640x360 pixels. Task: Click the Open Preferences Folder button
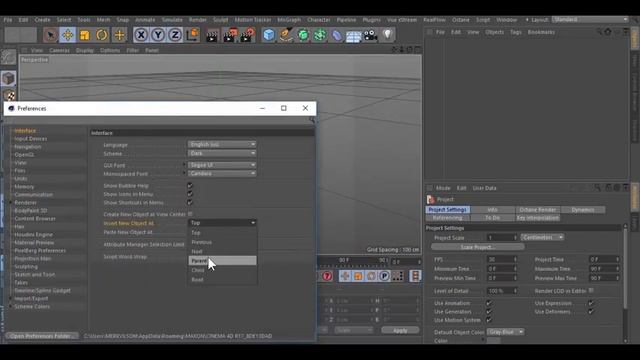click(42, 336)
